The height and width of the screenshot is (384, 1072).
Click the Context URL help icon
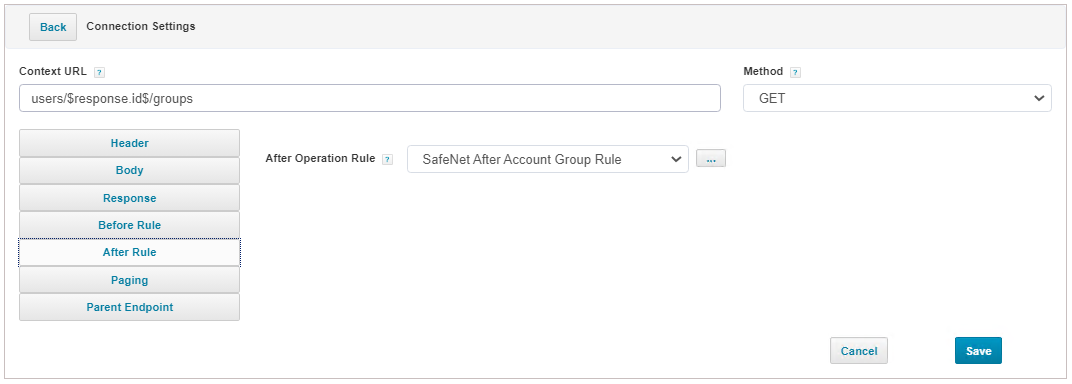coord(99,72)
